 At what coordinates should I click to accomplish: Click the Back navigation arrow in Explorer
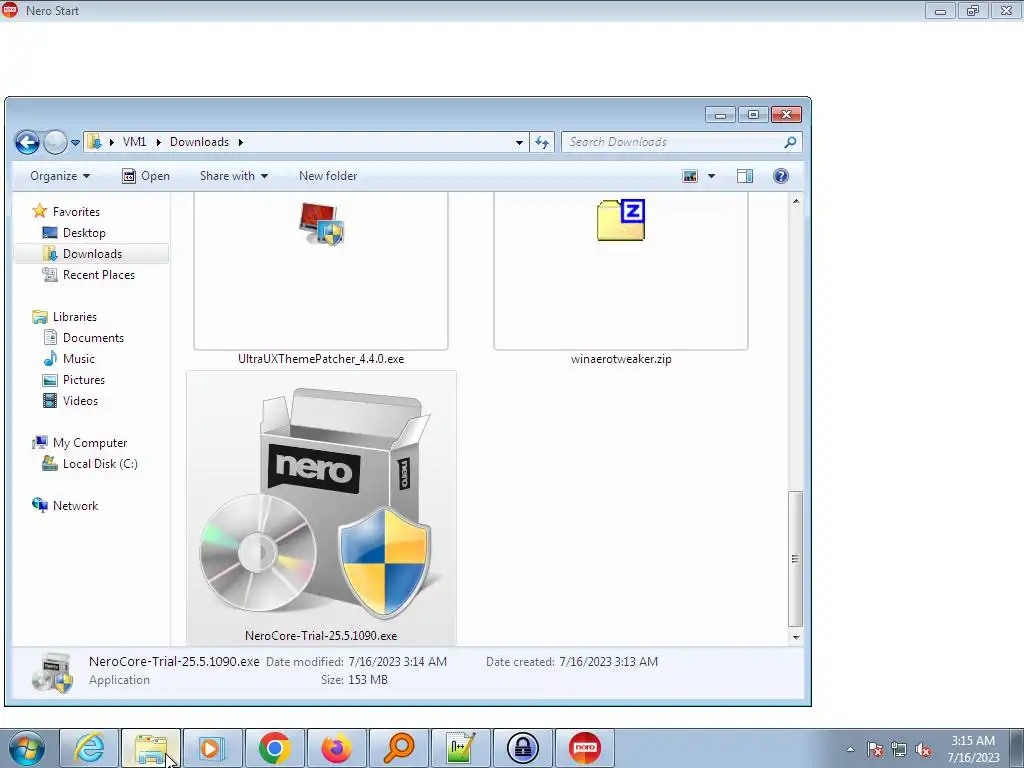(27, 142)
